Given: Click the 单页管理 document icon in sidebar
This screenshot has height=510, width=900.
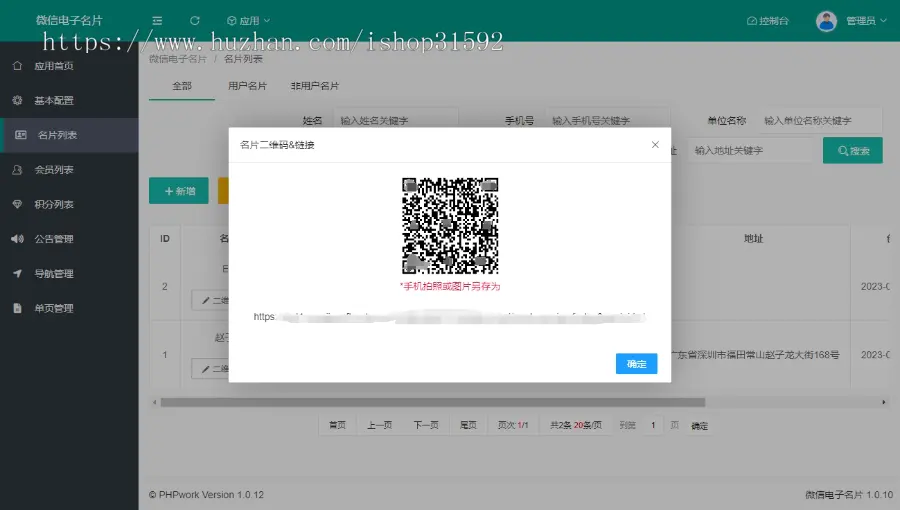Looking at the screenshot, I should pyautogui.click(x=17, y=308).
